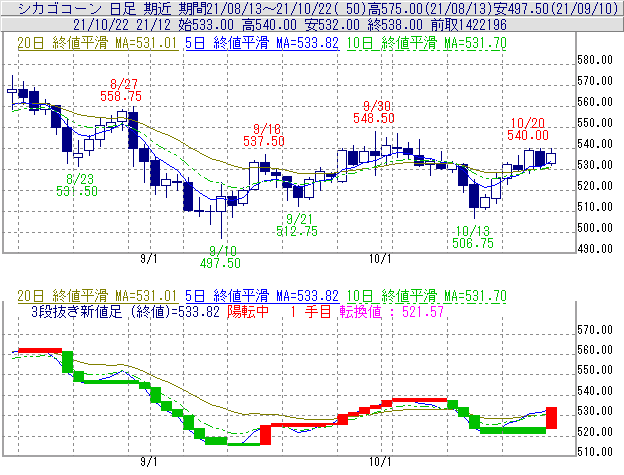Screen dimensions: 624x475
Task: Select the upper chart's 10日 MA=531.70 legend
Action: tap(427, 43)
